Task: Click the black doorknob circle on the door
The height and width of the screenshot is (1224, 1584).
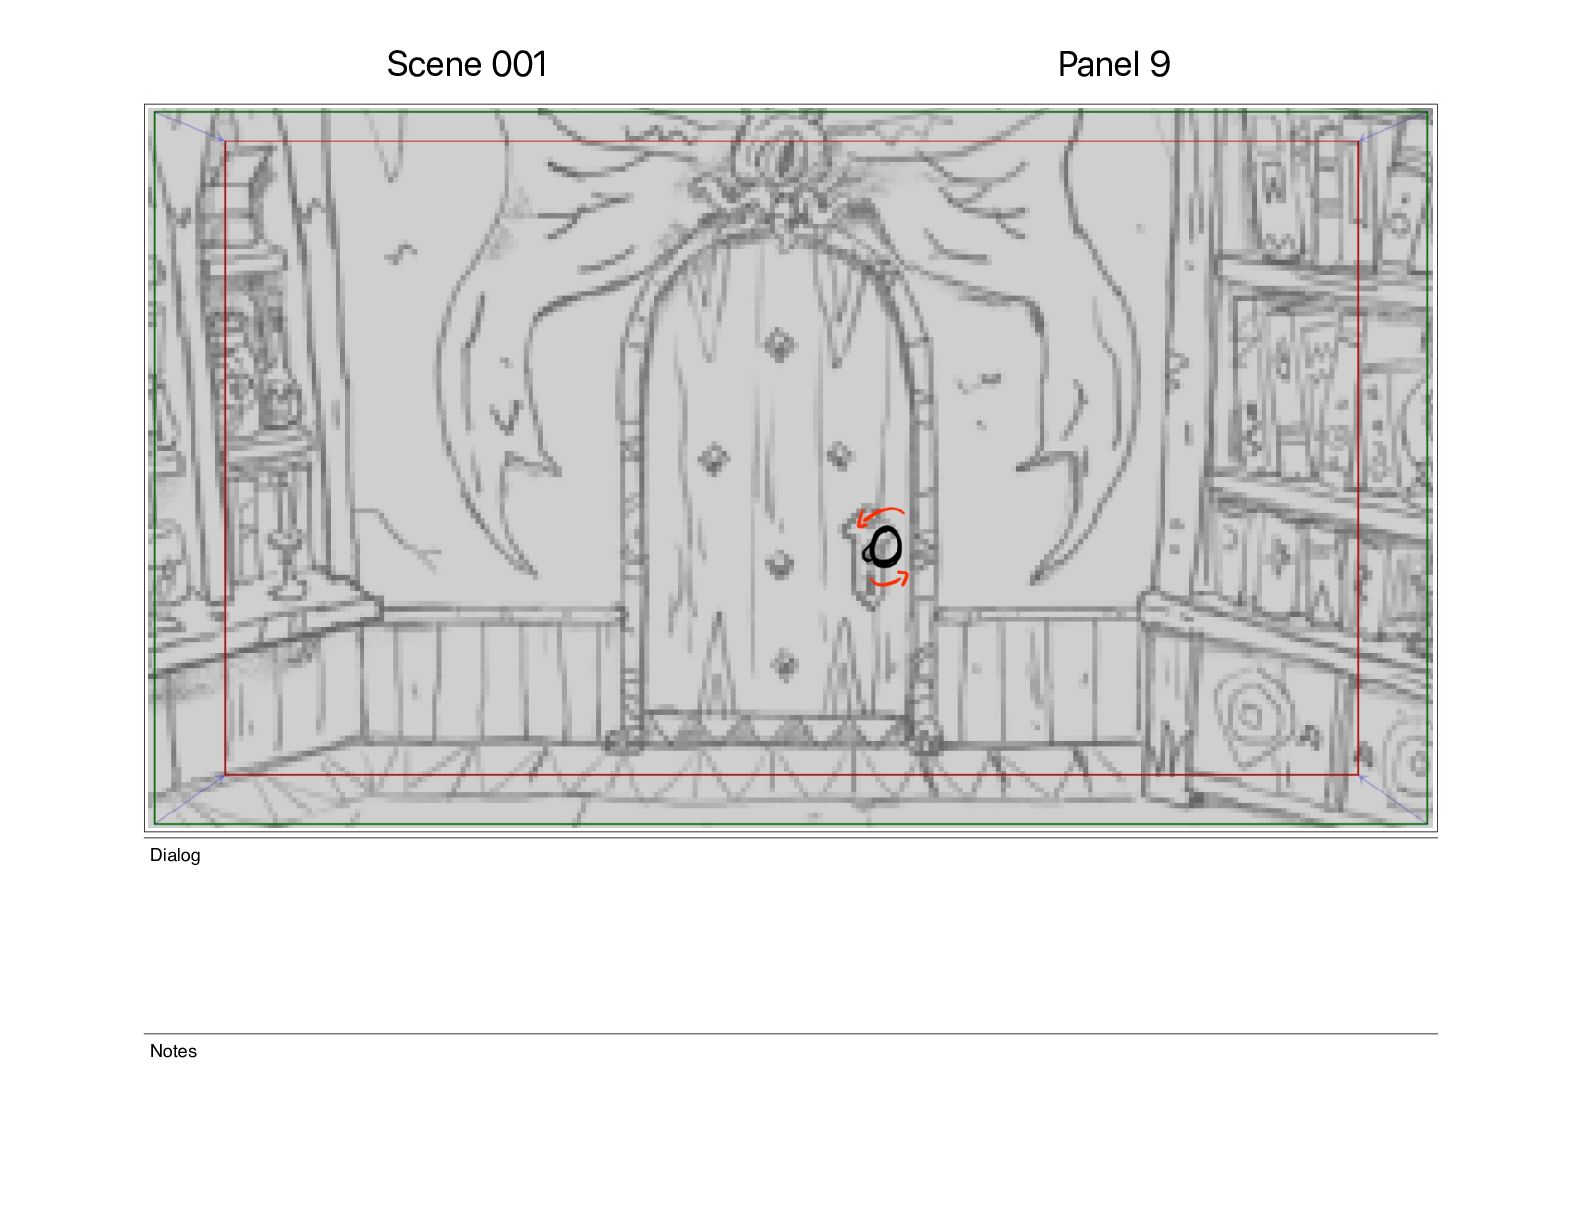Action: pyautogui.click(x=884, y=548)
